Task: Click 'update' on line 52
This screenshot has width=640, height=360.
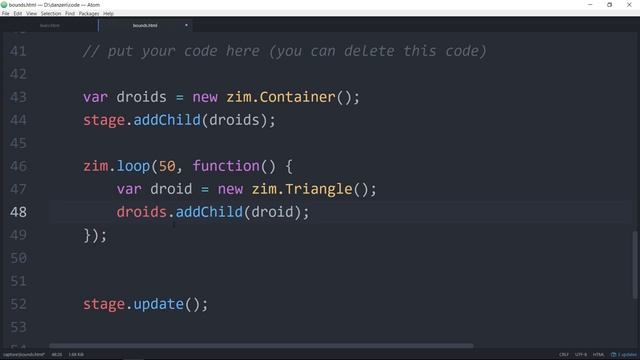Action: click(158, 304)
